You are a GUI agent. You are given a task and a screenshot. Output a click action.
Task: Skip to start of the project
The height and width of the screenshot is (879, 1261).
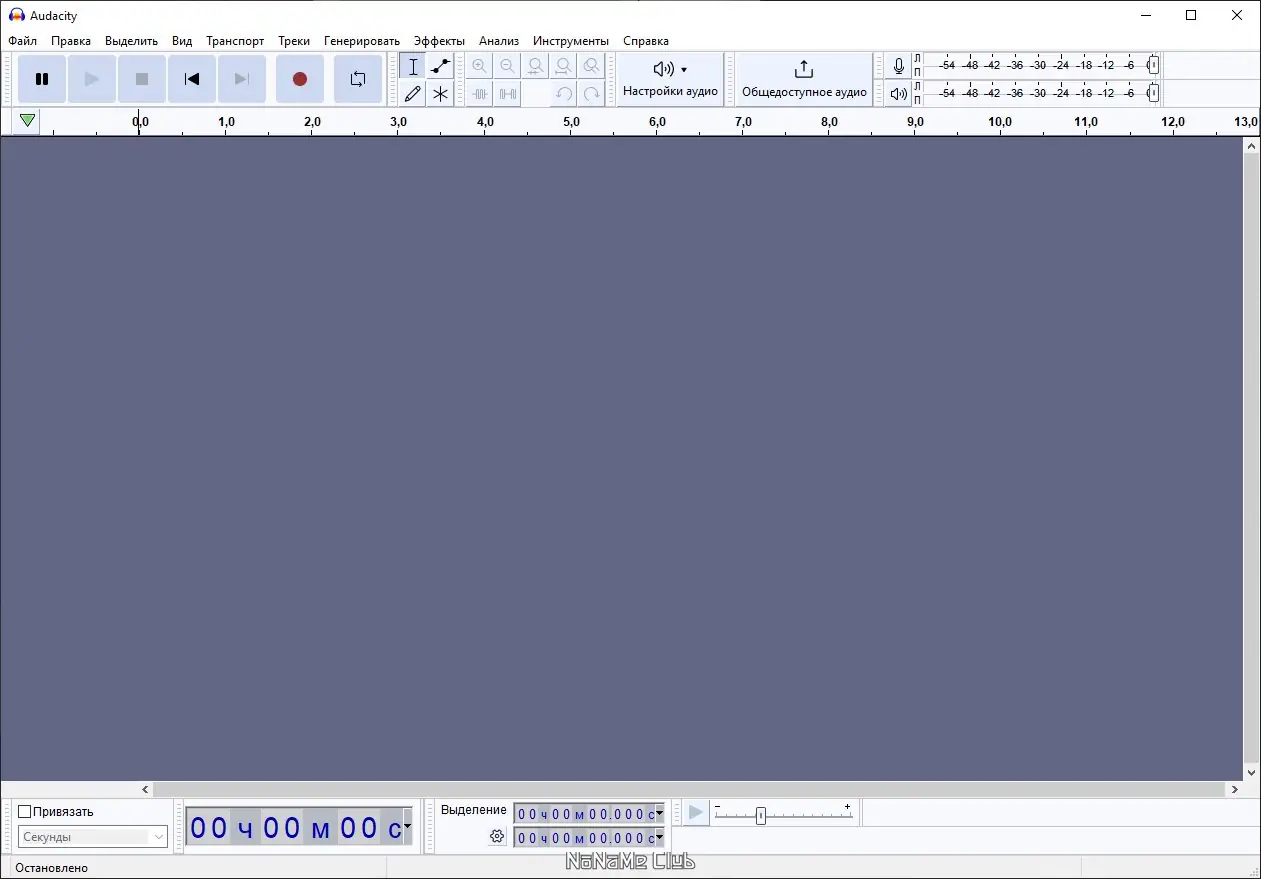[x=192, y=79]
